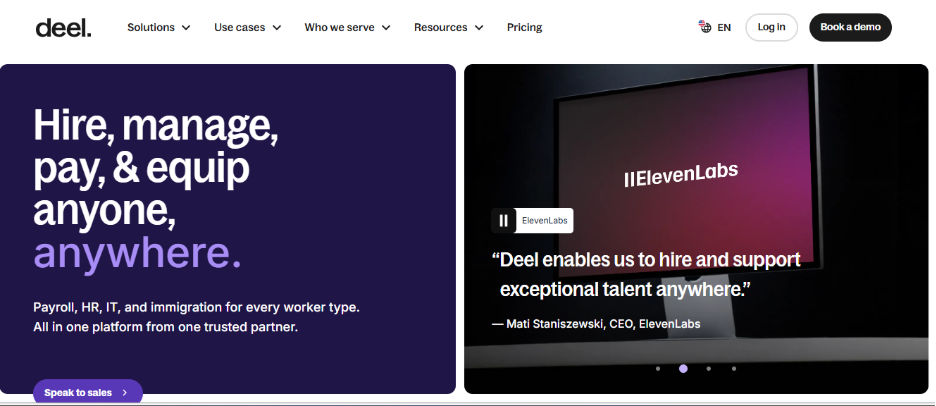Click the globe language icon
Screen dimensions: 936x406
pyautogui.click(x=705, y=27)
